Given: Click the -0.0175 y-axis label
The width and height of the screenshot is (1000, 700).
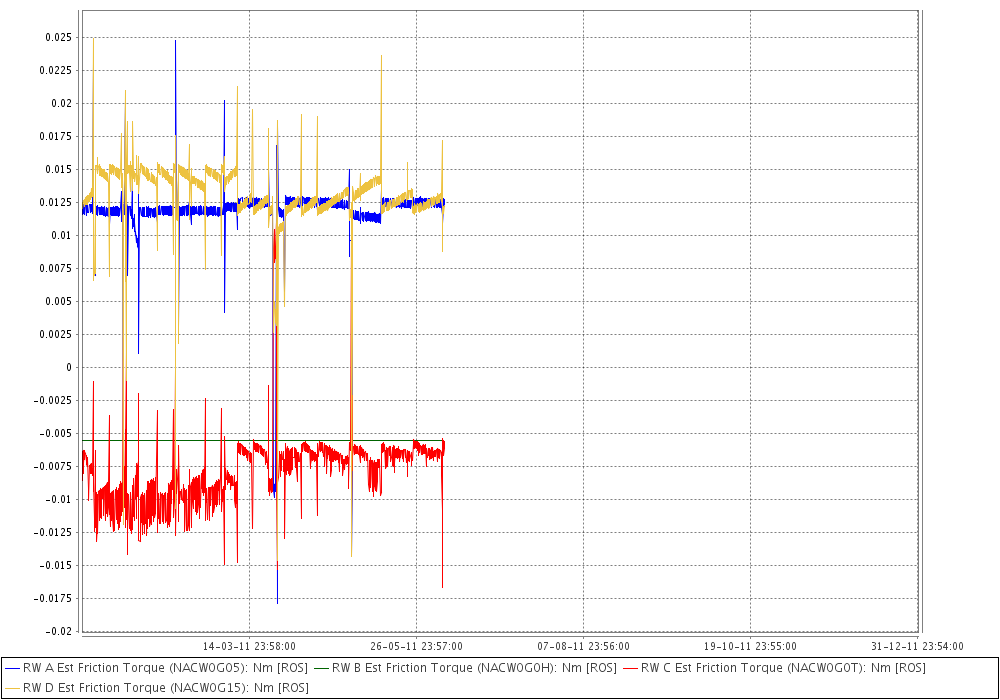Looking at the screenshot, I should click(53, 599).
